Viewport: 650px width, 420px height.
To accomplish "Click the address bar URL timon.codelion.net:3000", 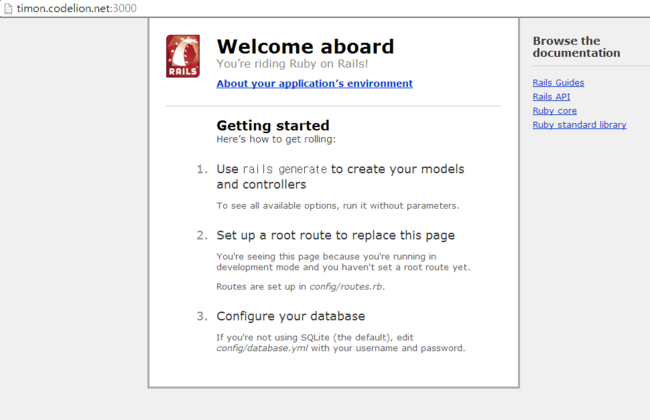I will coord(77,8).
